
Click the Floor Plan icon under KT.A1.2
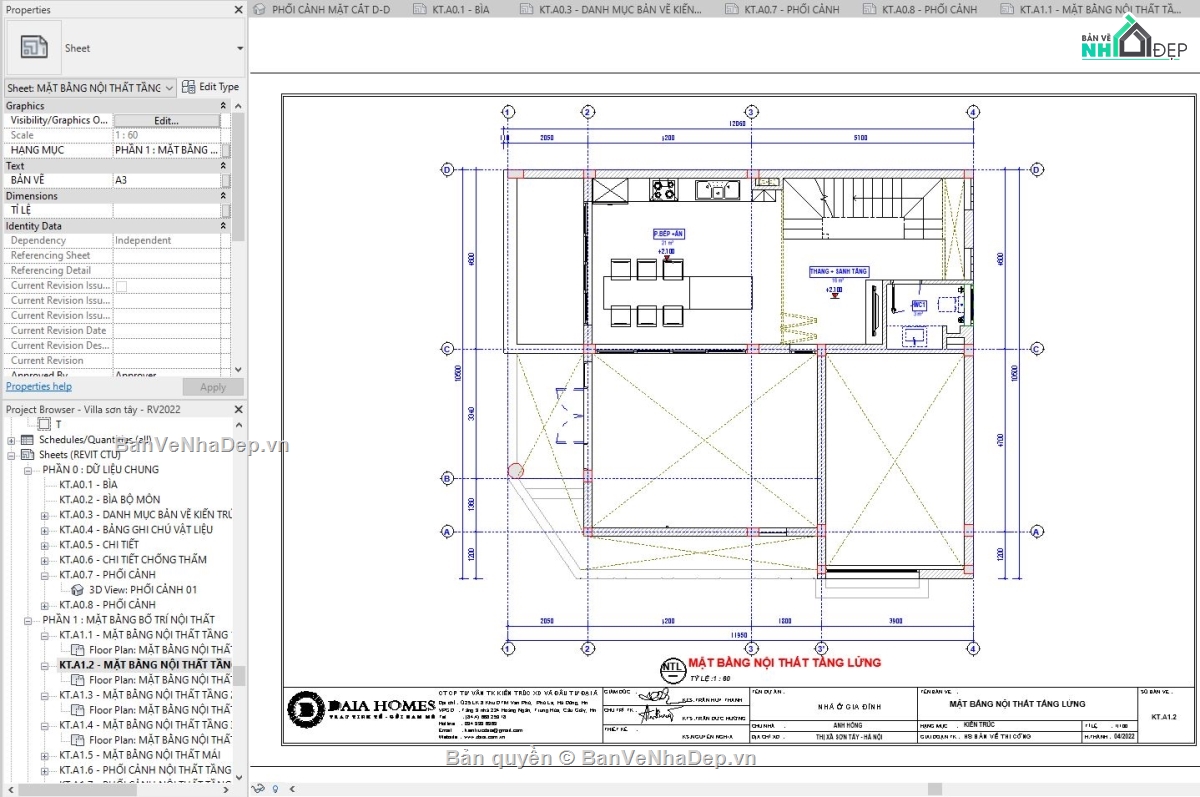[x=79, y=680]
